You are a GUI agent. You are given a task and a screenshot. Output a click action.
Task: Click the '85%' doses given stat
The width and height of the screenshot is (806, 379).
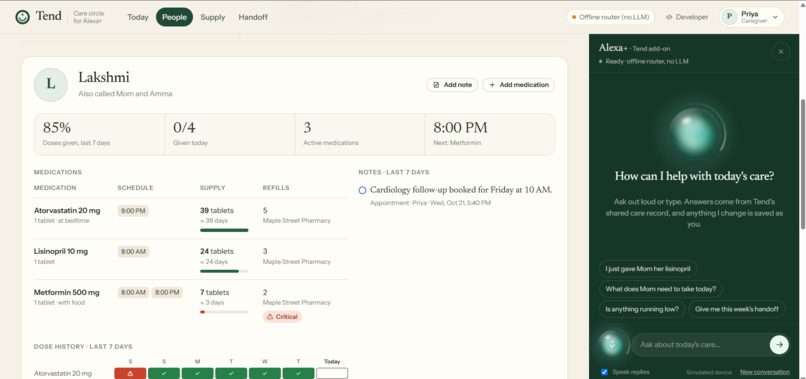tap(57, 128)
